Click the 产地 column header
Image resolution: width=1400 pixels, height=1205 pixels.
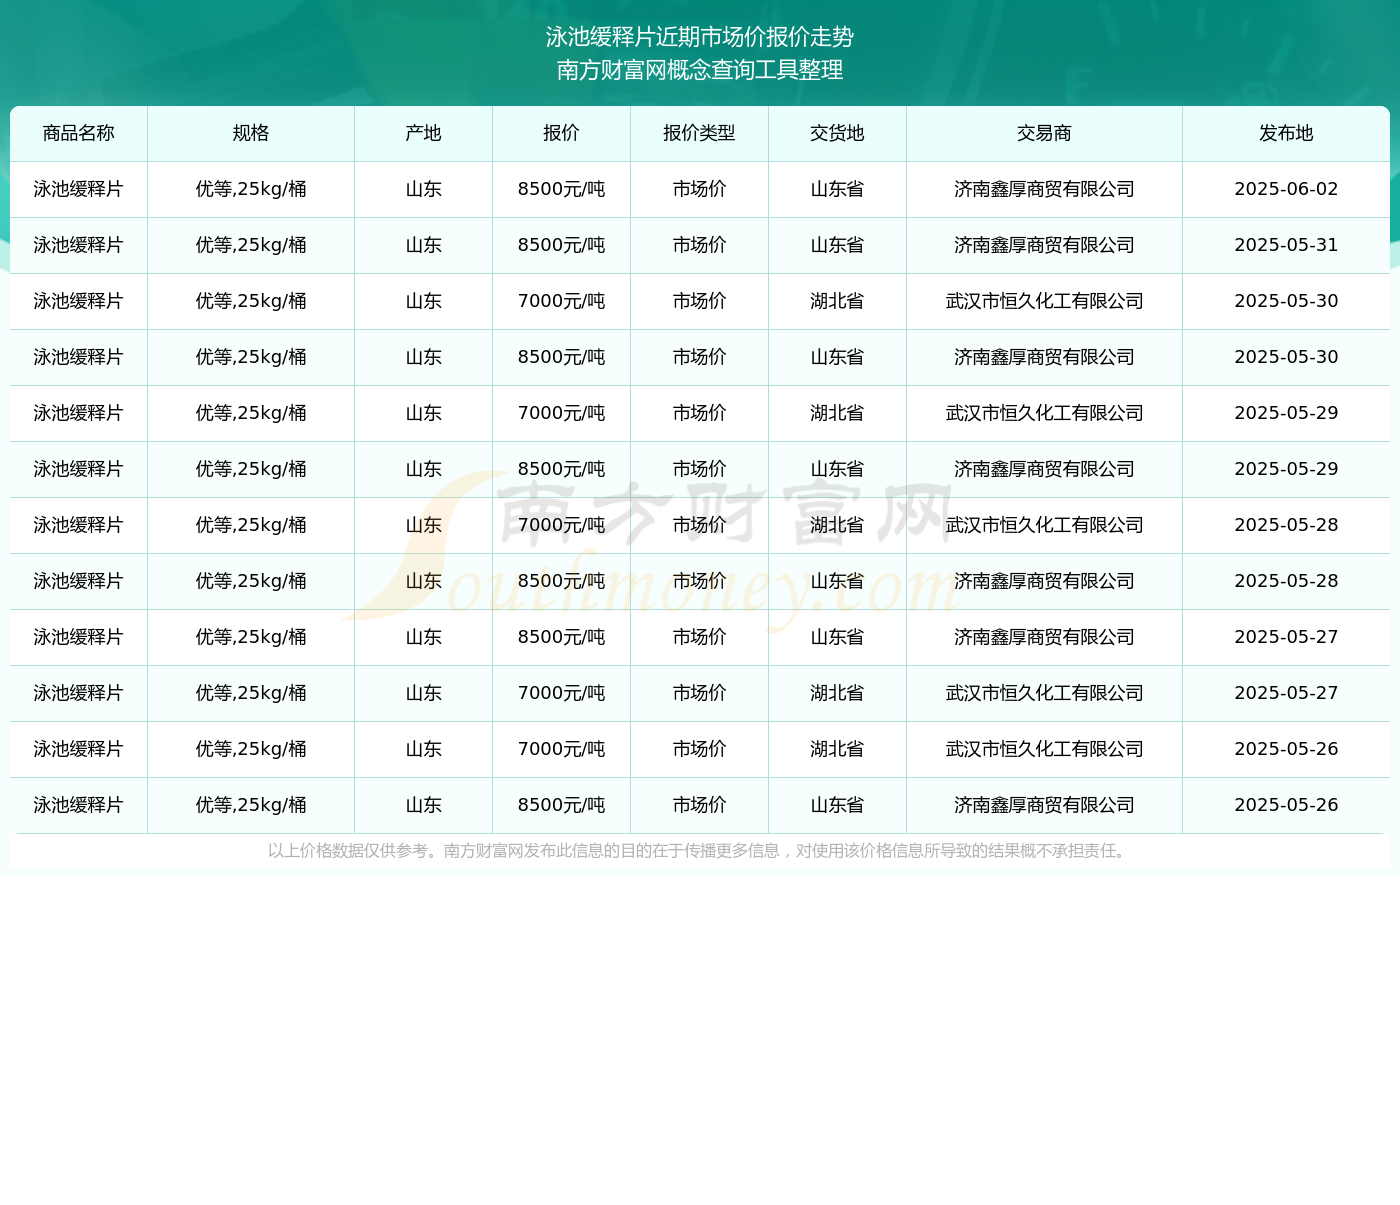pos(423,133)
